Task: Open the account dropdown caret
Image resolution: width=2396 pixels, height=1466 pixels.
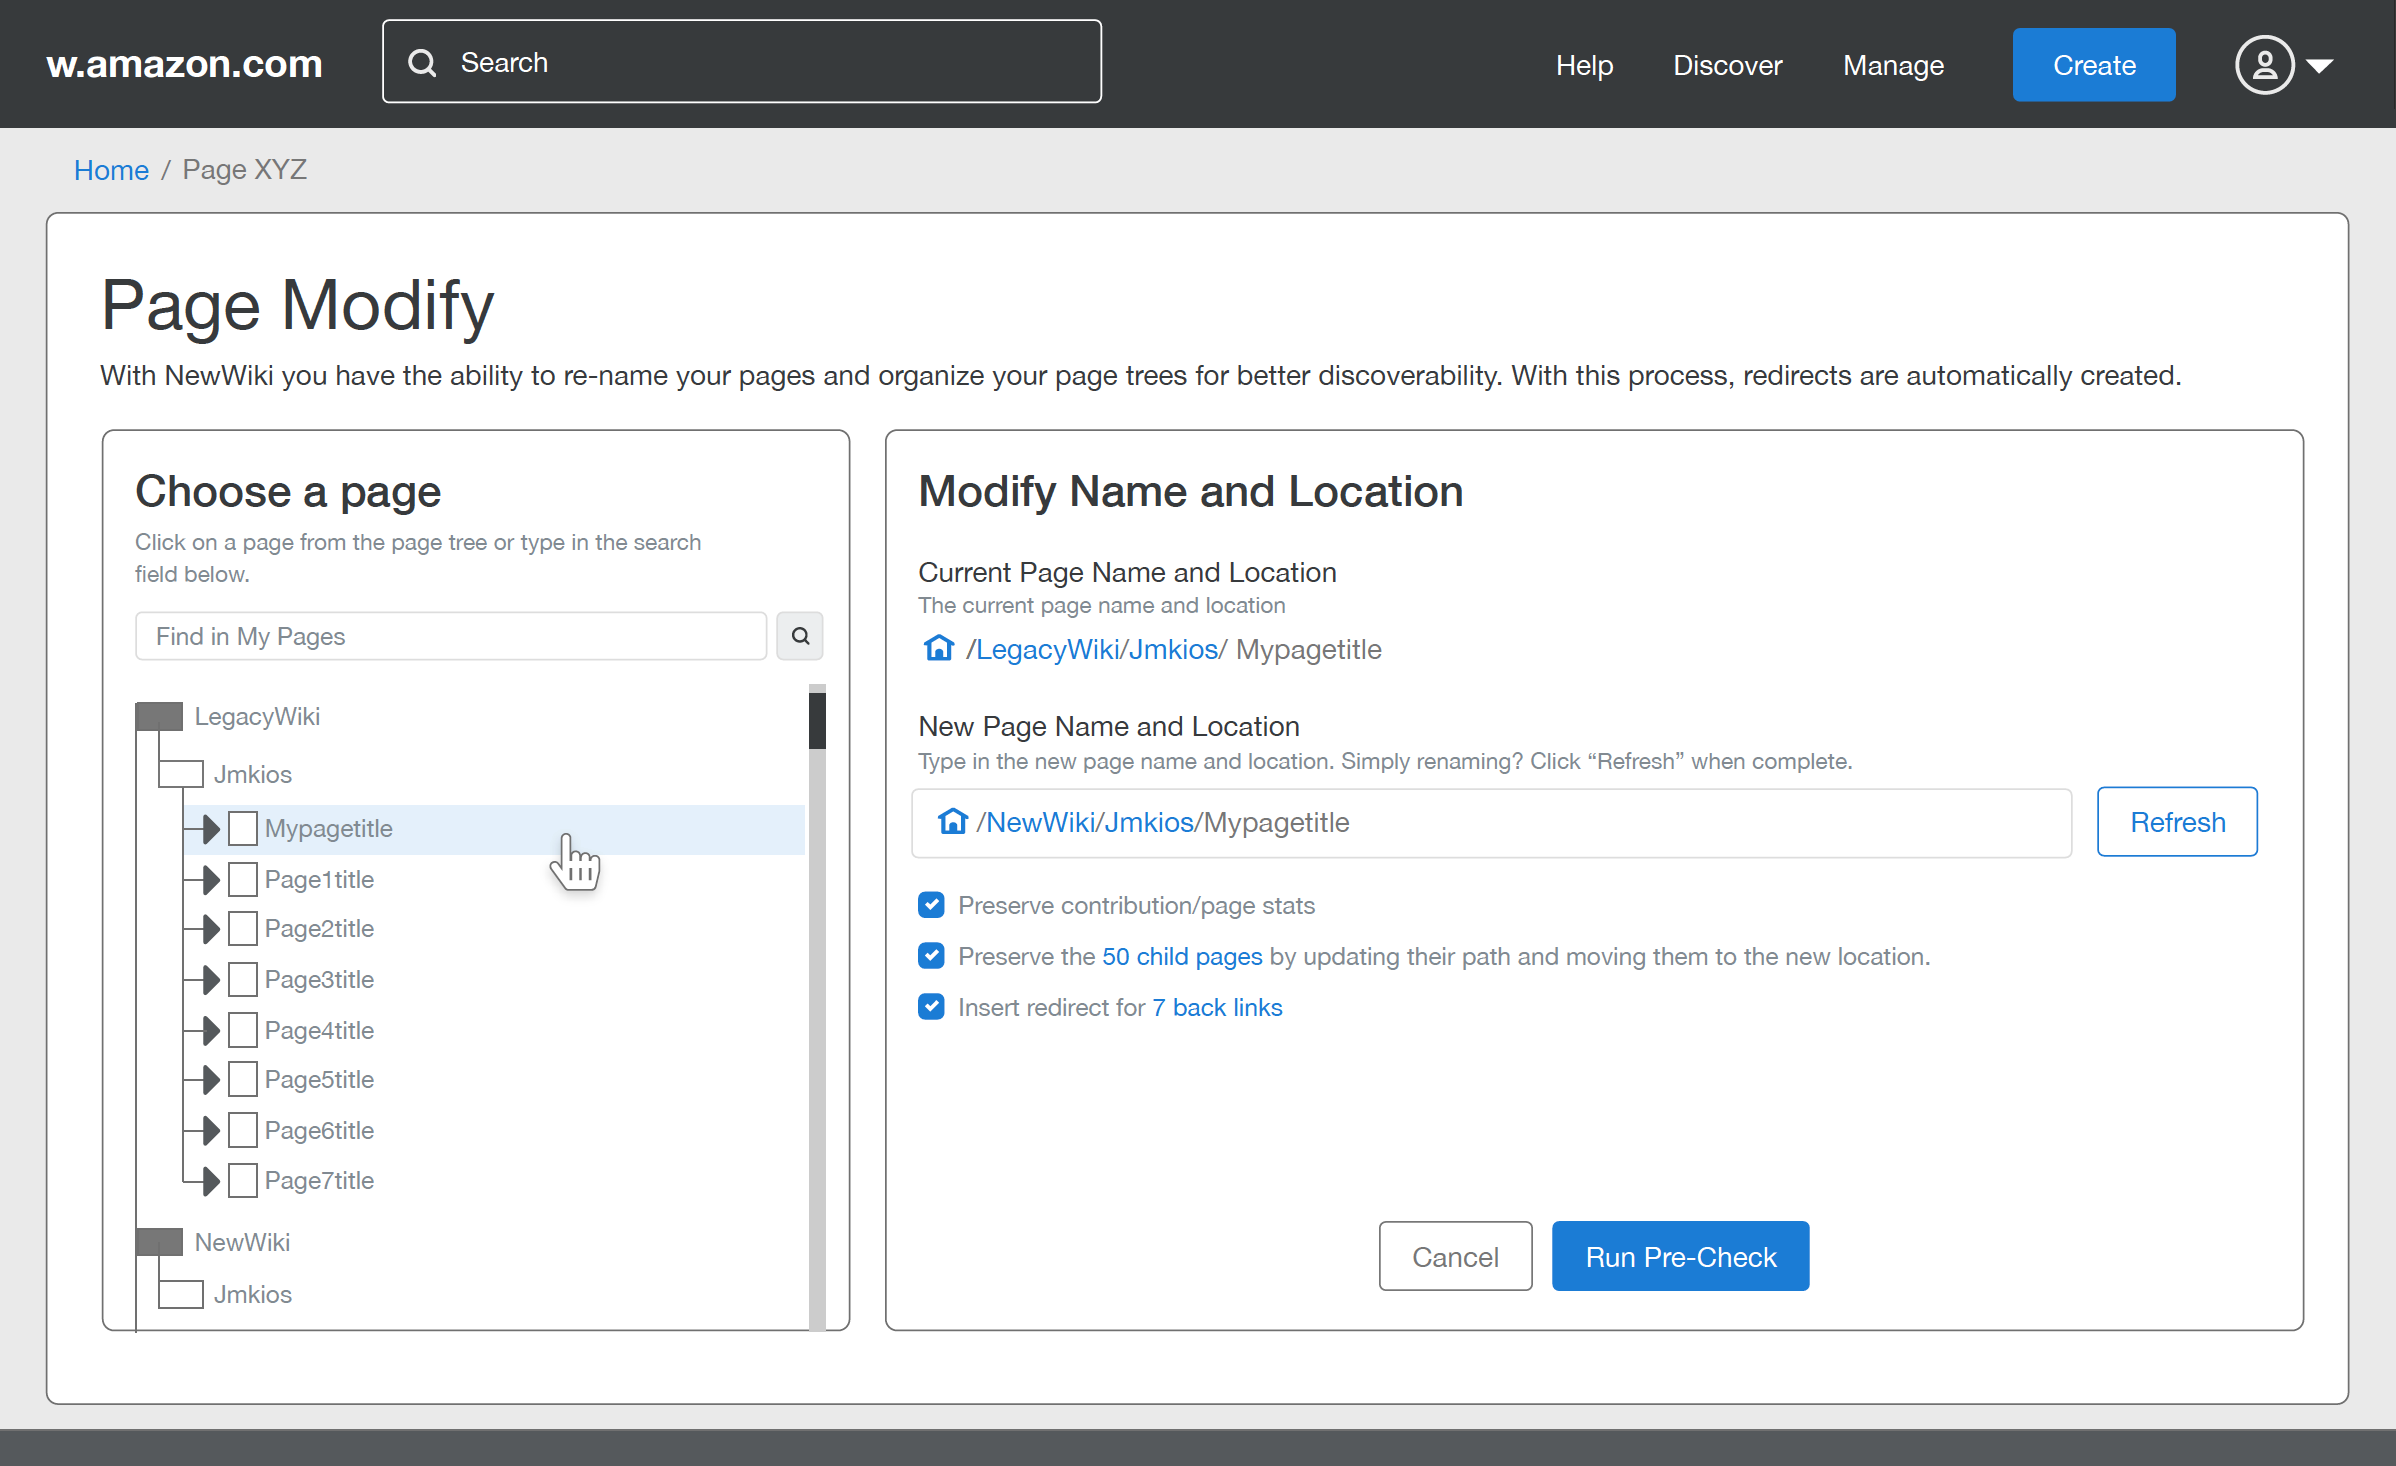Action: (2319, 66)
